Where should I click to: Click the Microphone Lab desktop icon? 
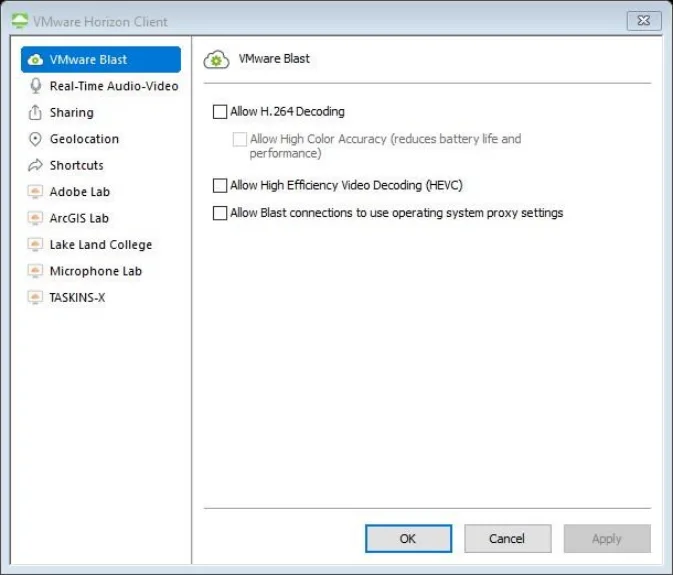(35, 271)
